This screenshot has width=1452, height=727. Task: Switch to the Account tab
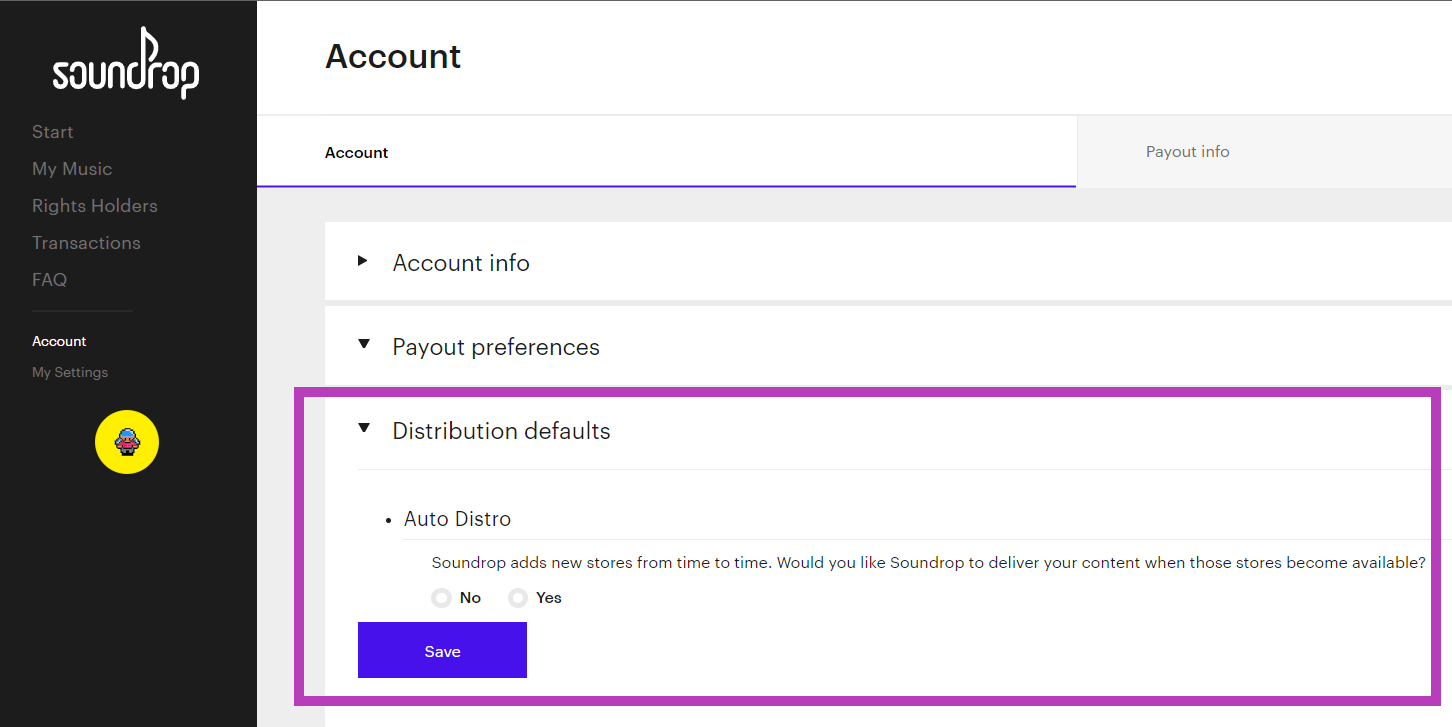666,152
